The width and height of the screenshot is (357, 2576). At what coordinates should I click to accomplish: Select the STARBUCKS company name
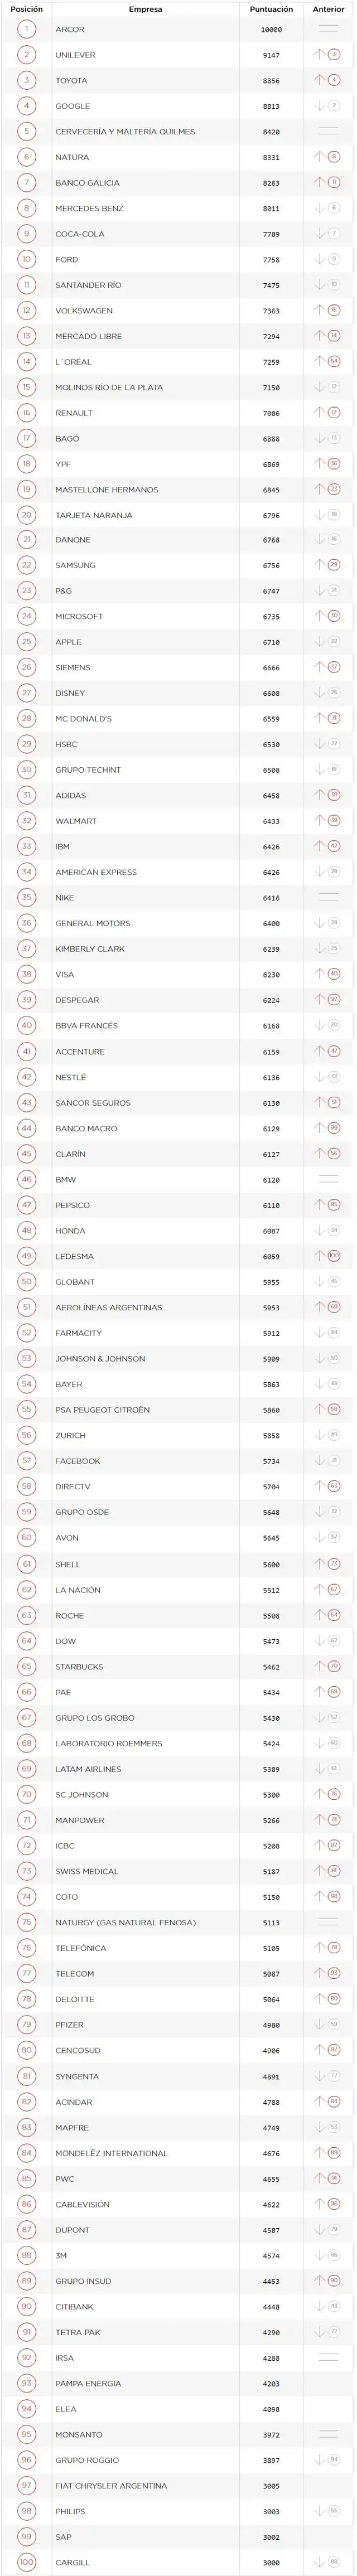point(79,1666)
